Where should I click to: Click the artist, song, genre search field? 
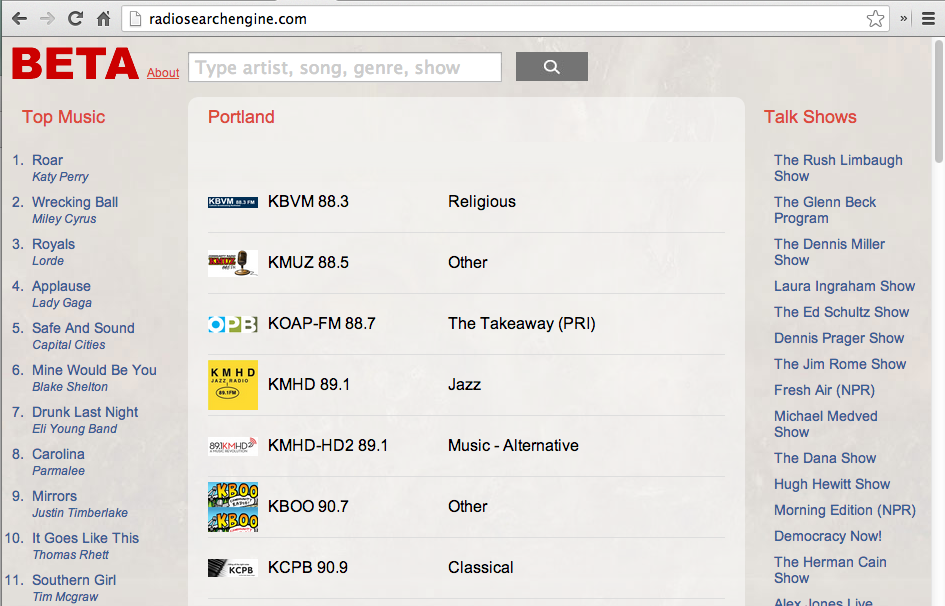[345, 67]
